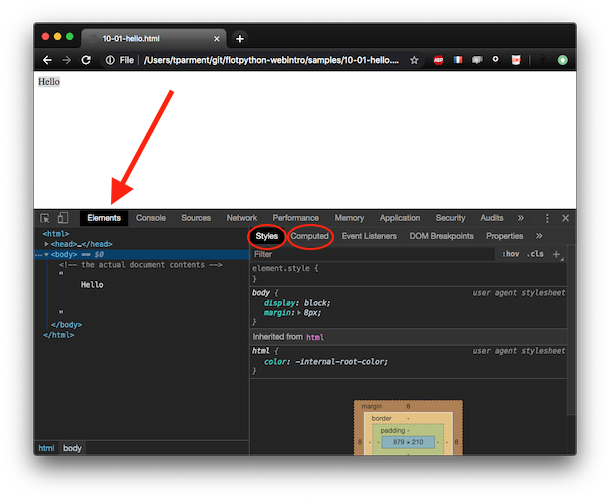Select the html breadcrumb at bottom

[46, 449]
